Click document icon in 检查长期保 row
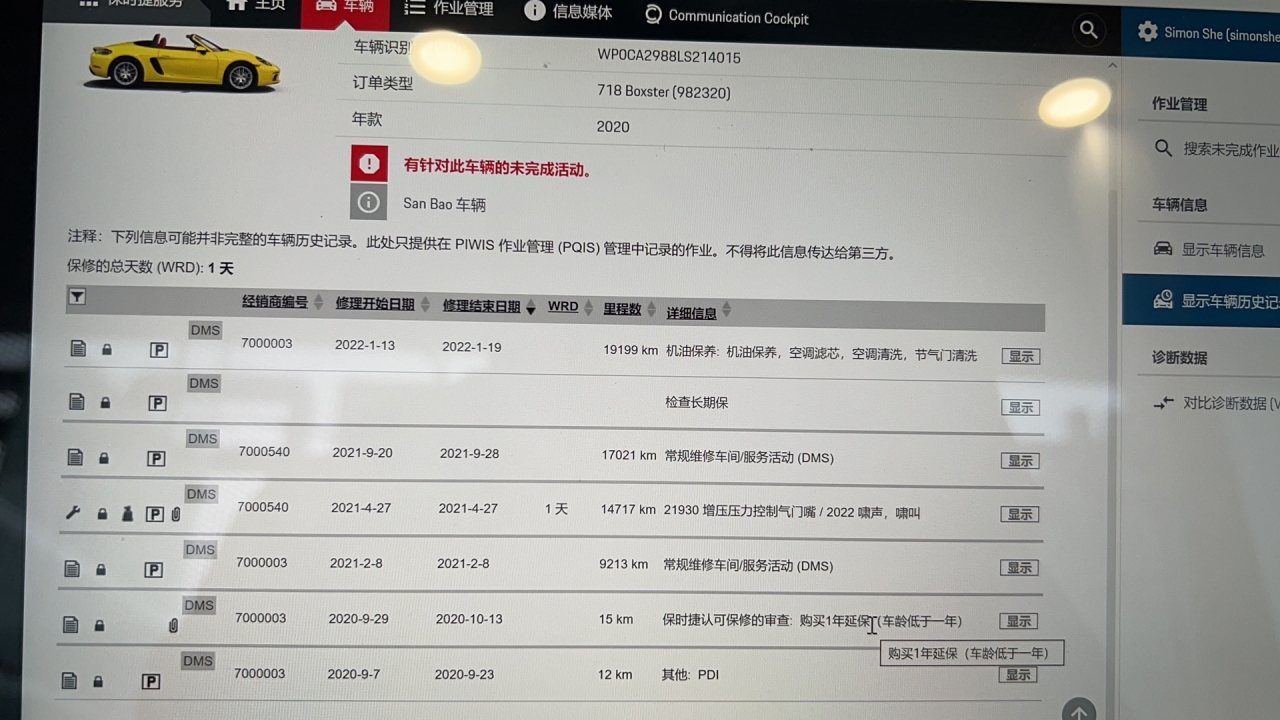1280x720 pixels. 77,402
